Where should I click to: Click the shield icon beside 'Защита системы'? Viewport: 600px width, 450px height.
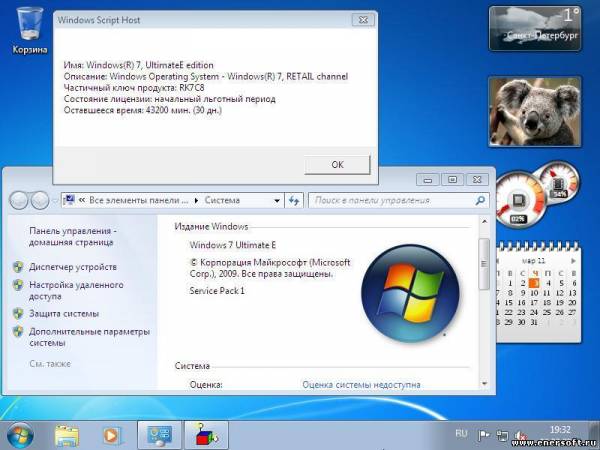(18, 313)
